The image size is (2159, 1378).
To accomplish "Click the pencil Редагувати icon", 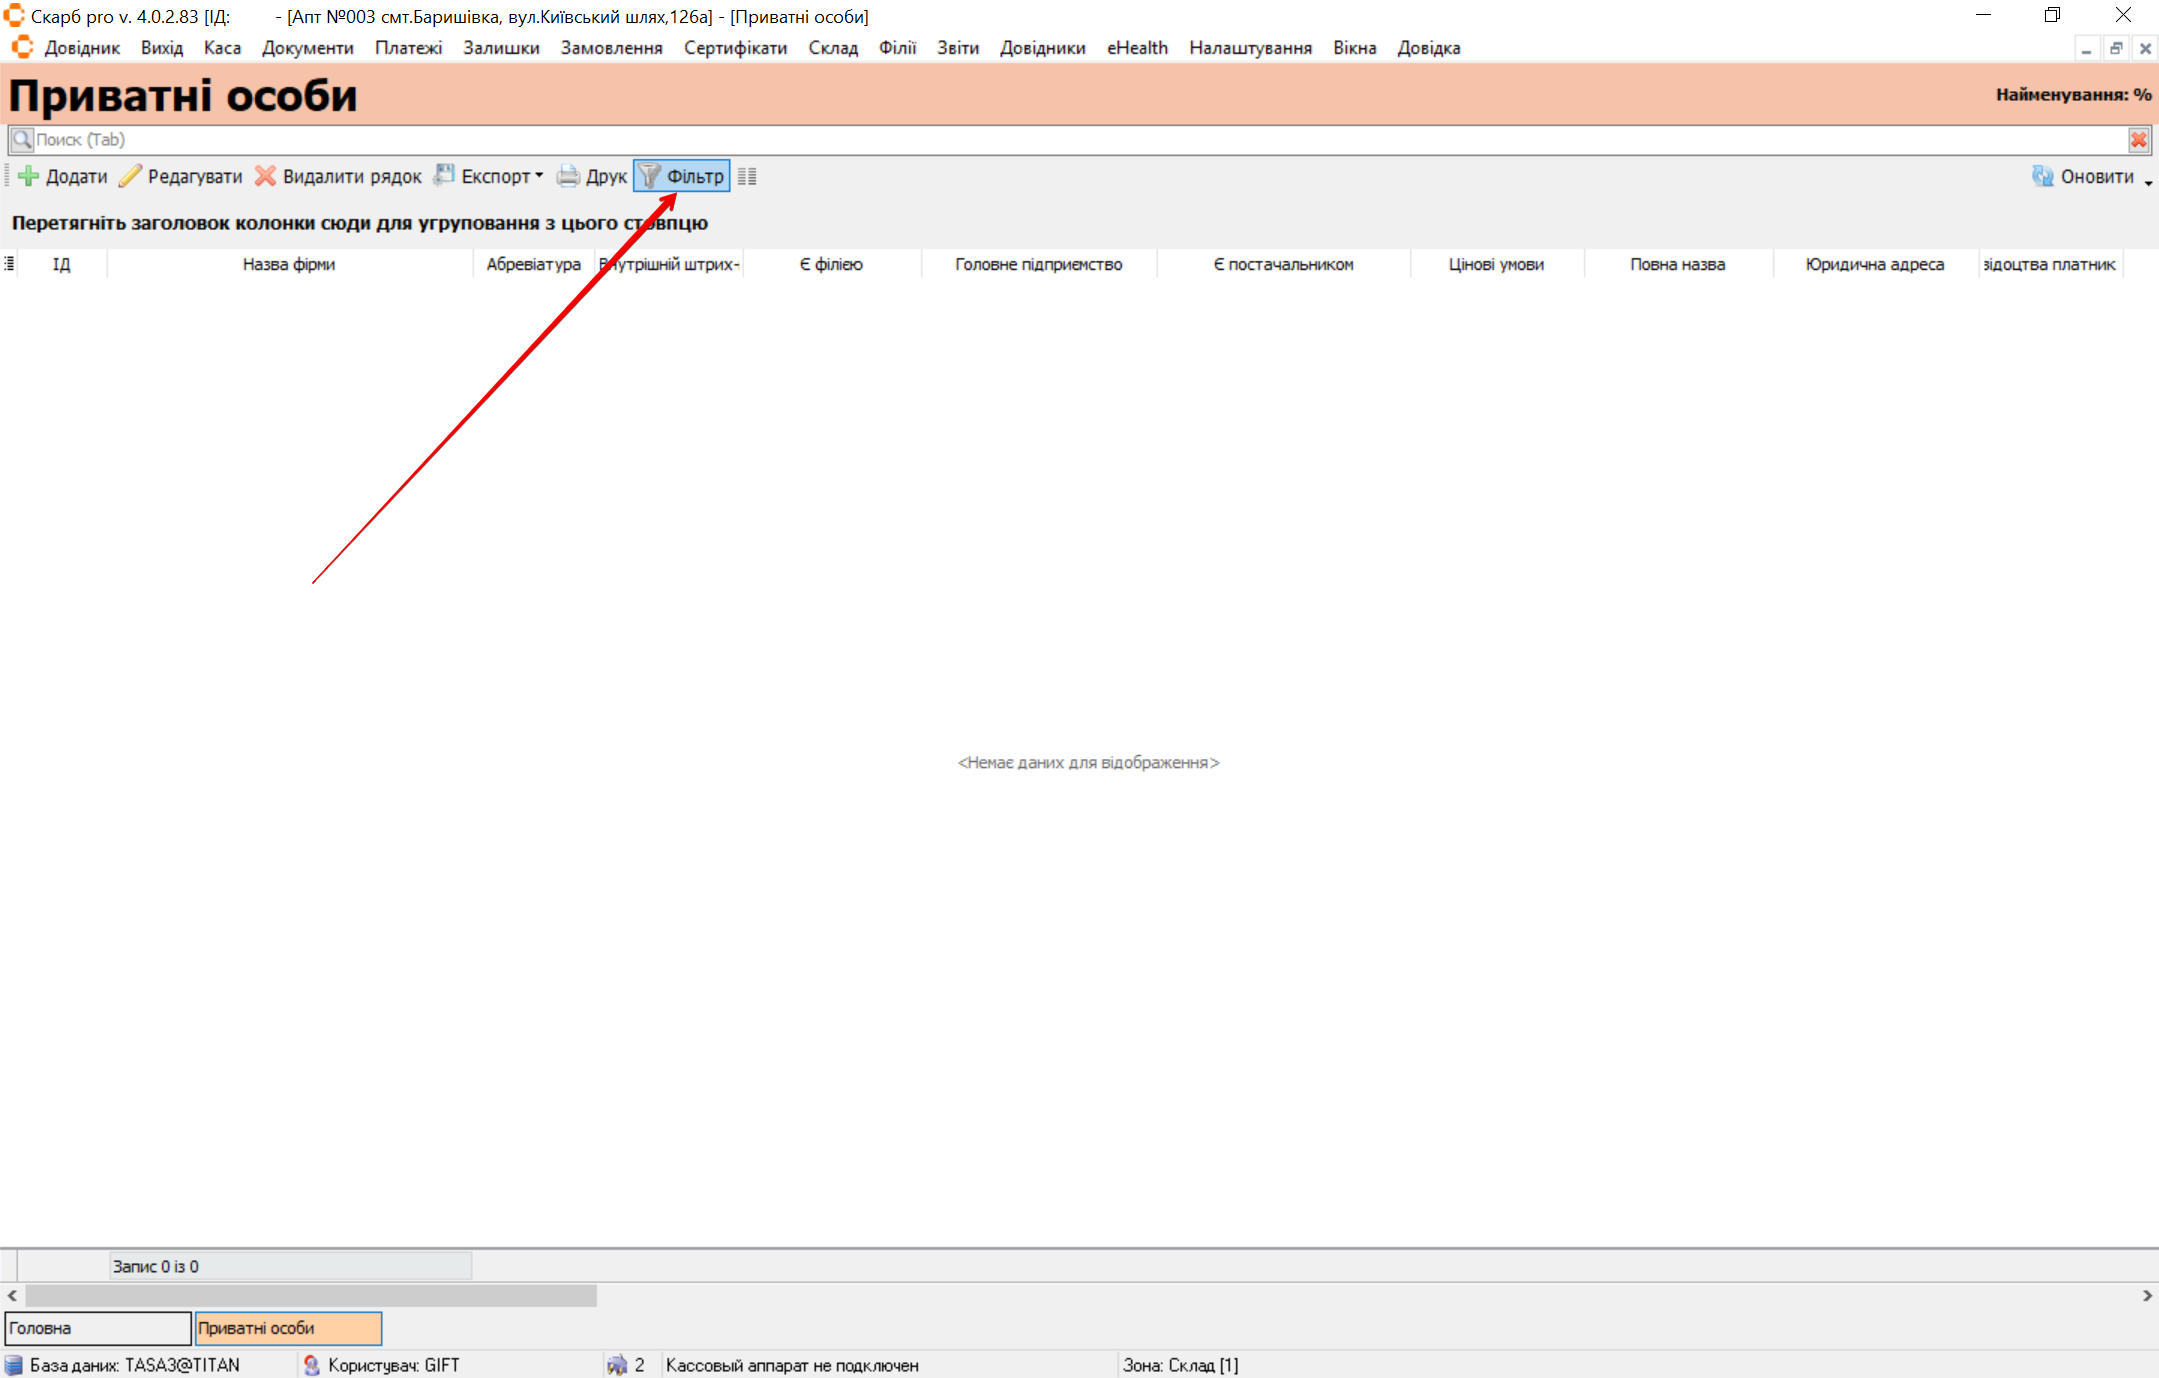I will point(130,176).
